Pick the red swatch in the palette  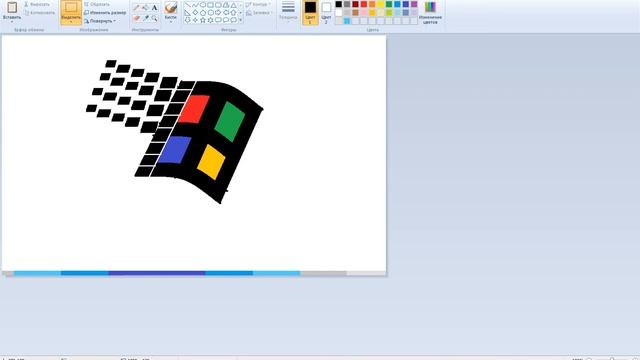364,4
